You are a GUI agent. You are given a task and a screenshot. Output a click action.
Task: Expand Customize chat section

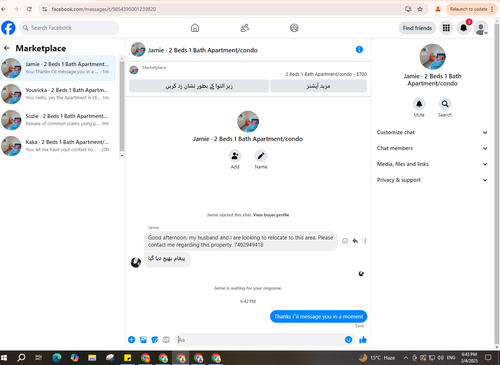(x=432, y=132)
